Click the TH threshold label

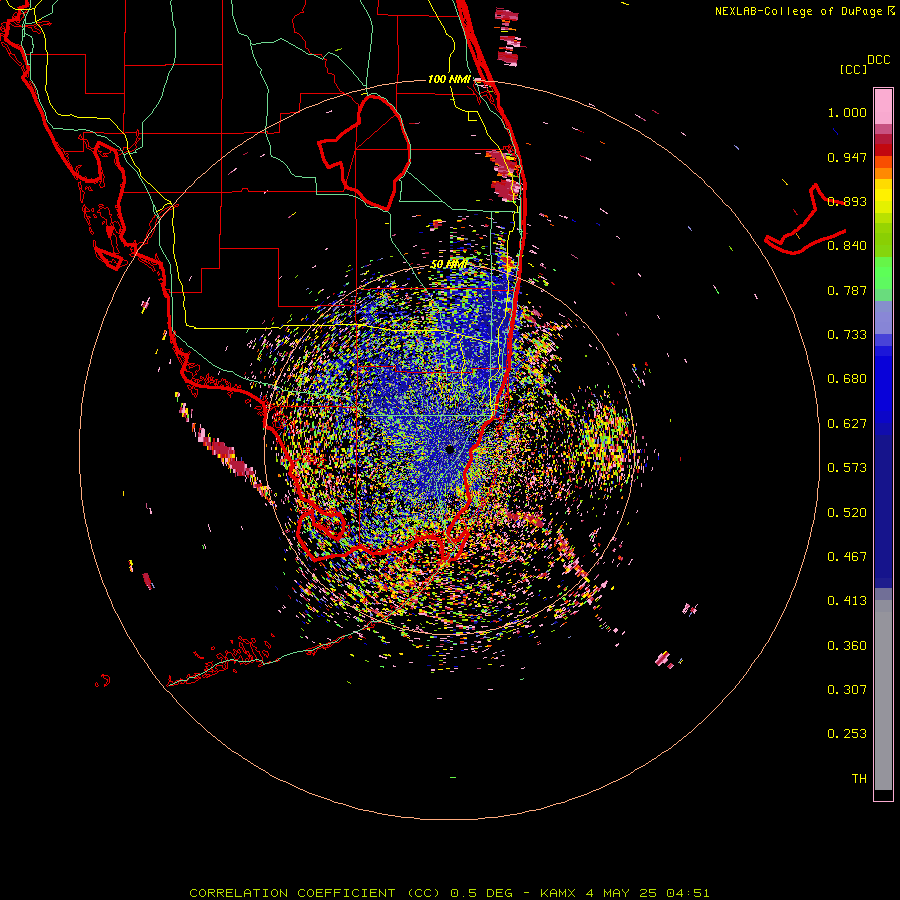pos(859,779)
